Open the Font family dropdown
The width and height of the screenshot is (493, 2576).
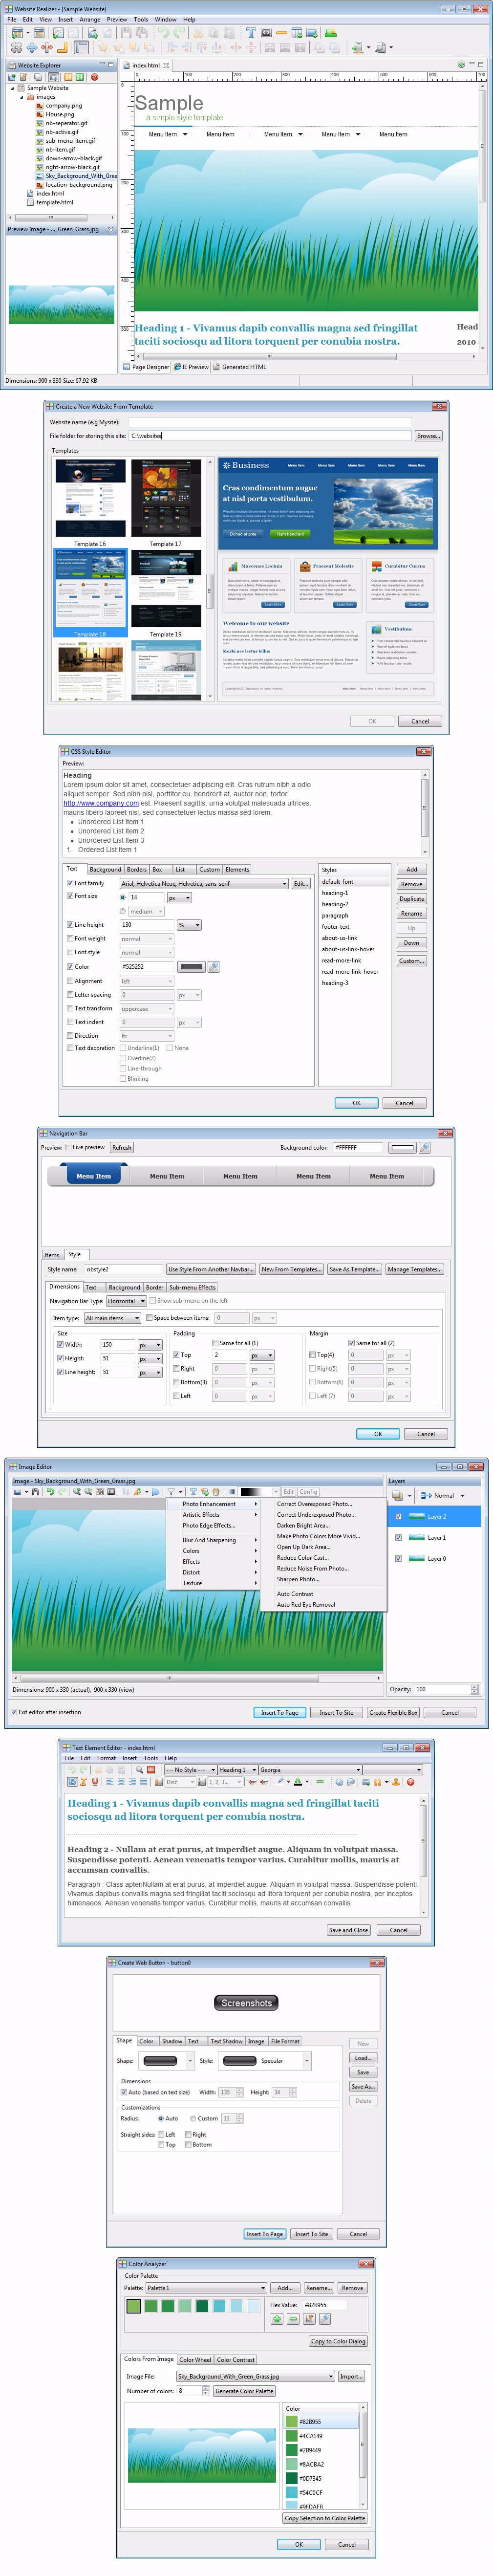pyautogui.click(x=284, y=884)
